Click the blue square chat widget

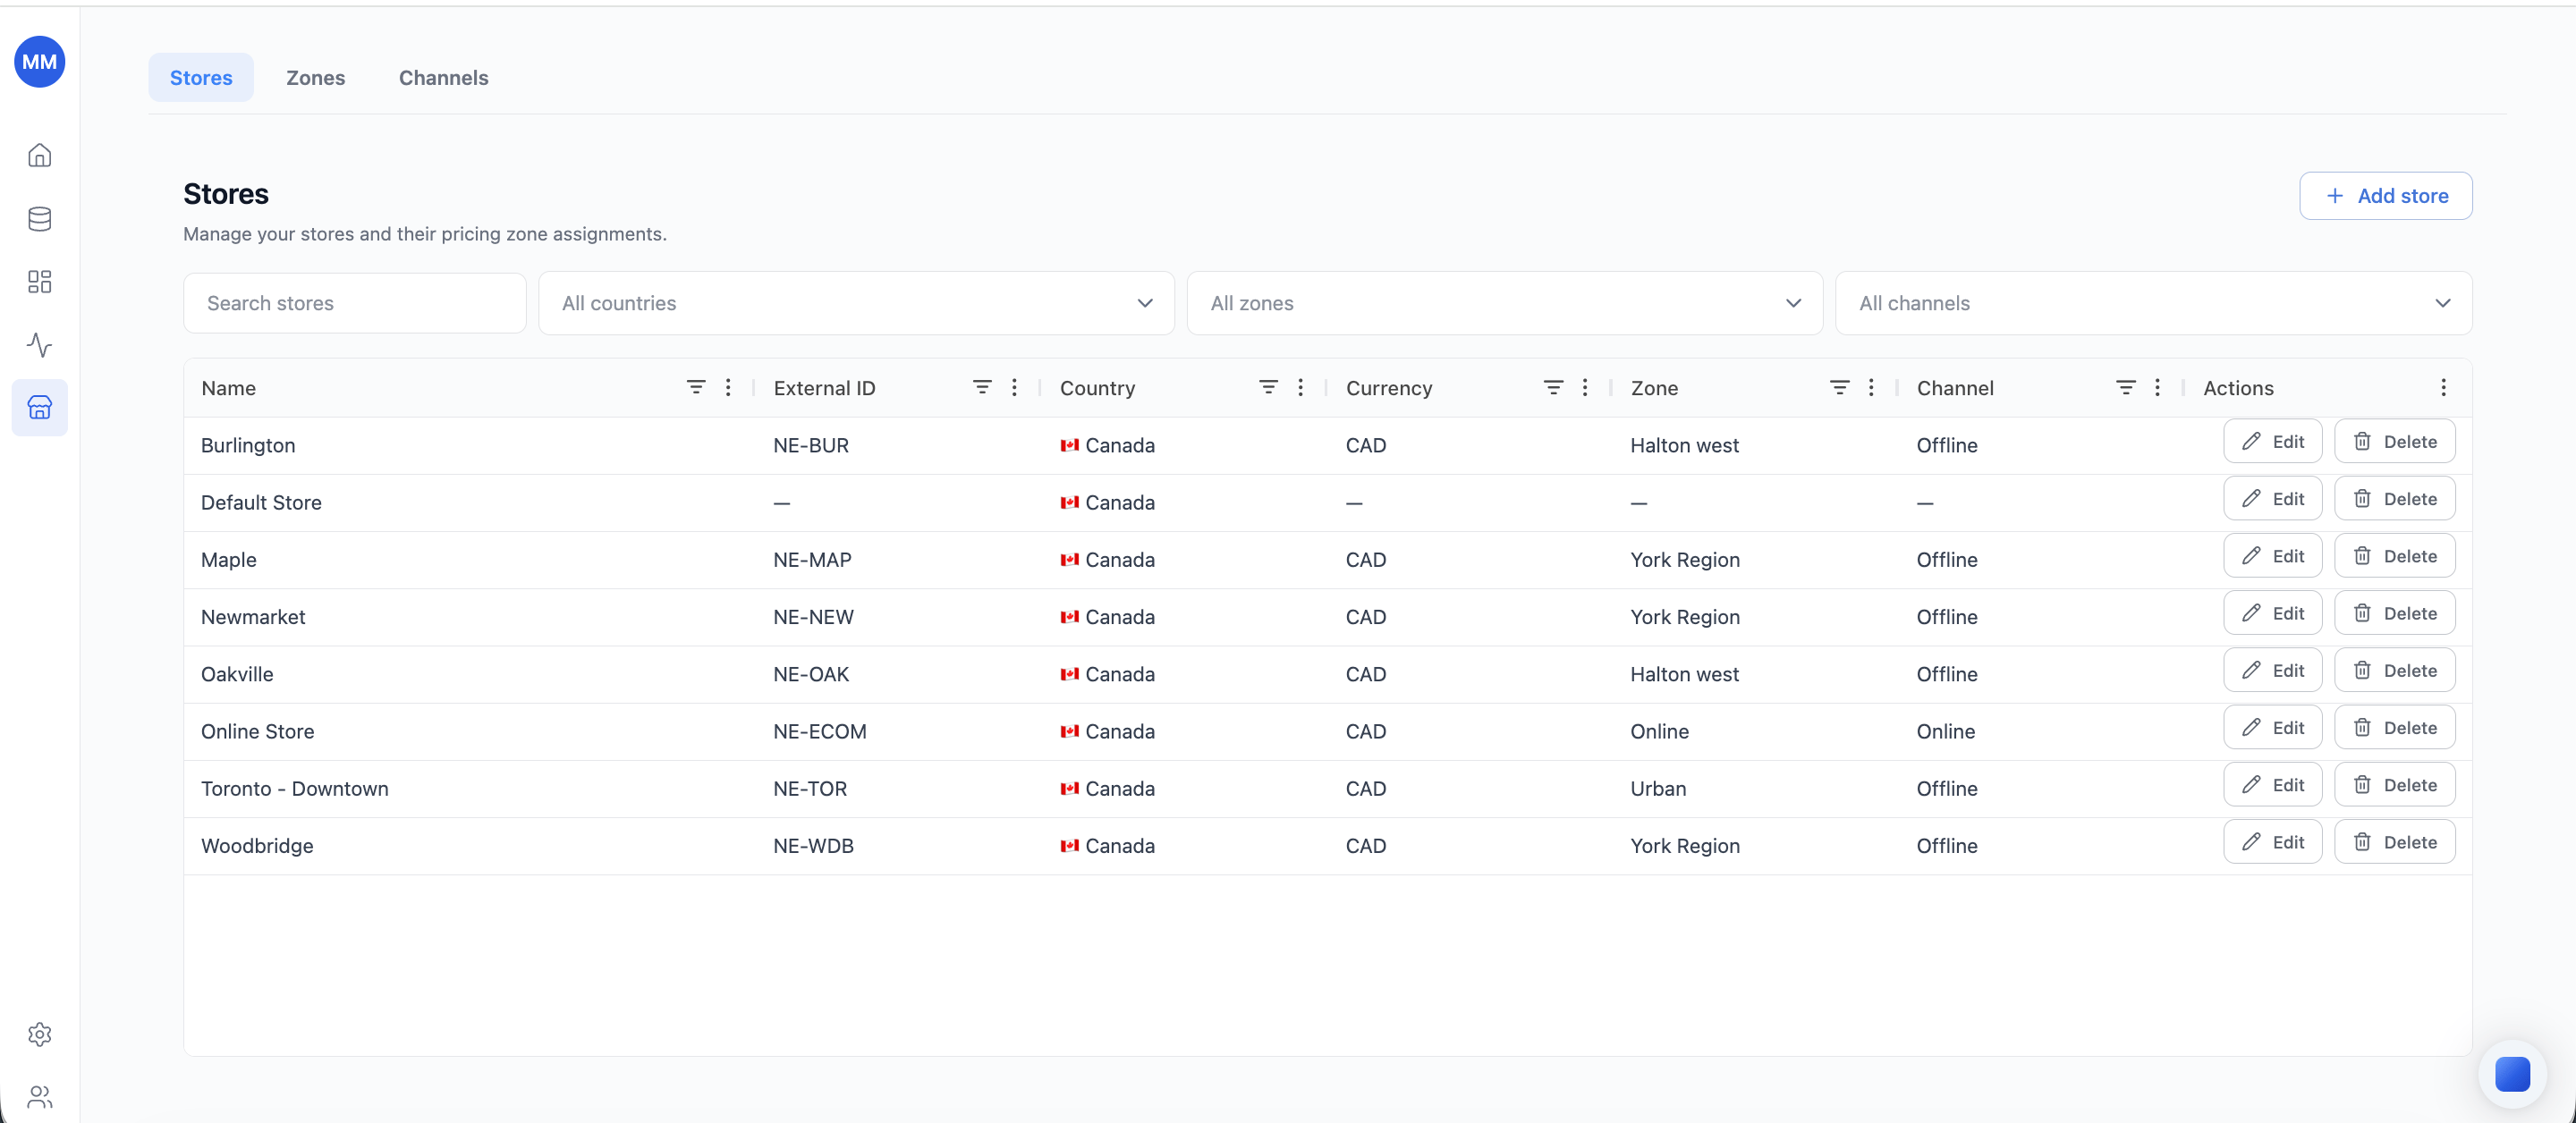[2512, 1074]
